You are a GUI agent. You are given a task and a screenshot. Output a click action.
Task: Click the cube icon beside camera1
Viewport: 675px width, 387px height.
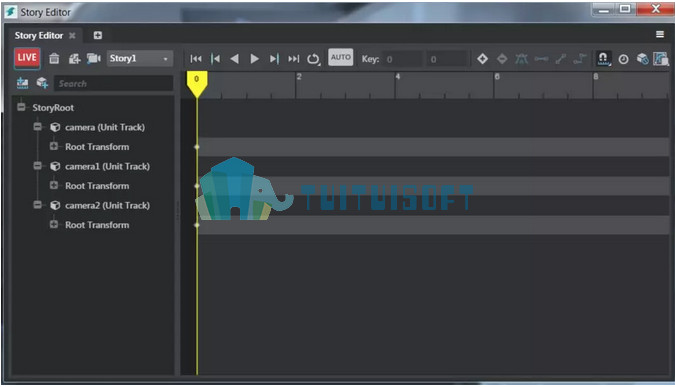pos(55,166)
